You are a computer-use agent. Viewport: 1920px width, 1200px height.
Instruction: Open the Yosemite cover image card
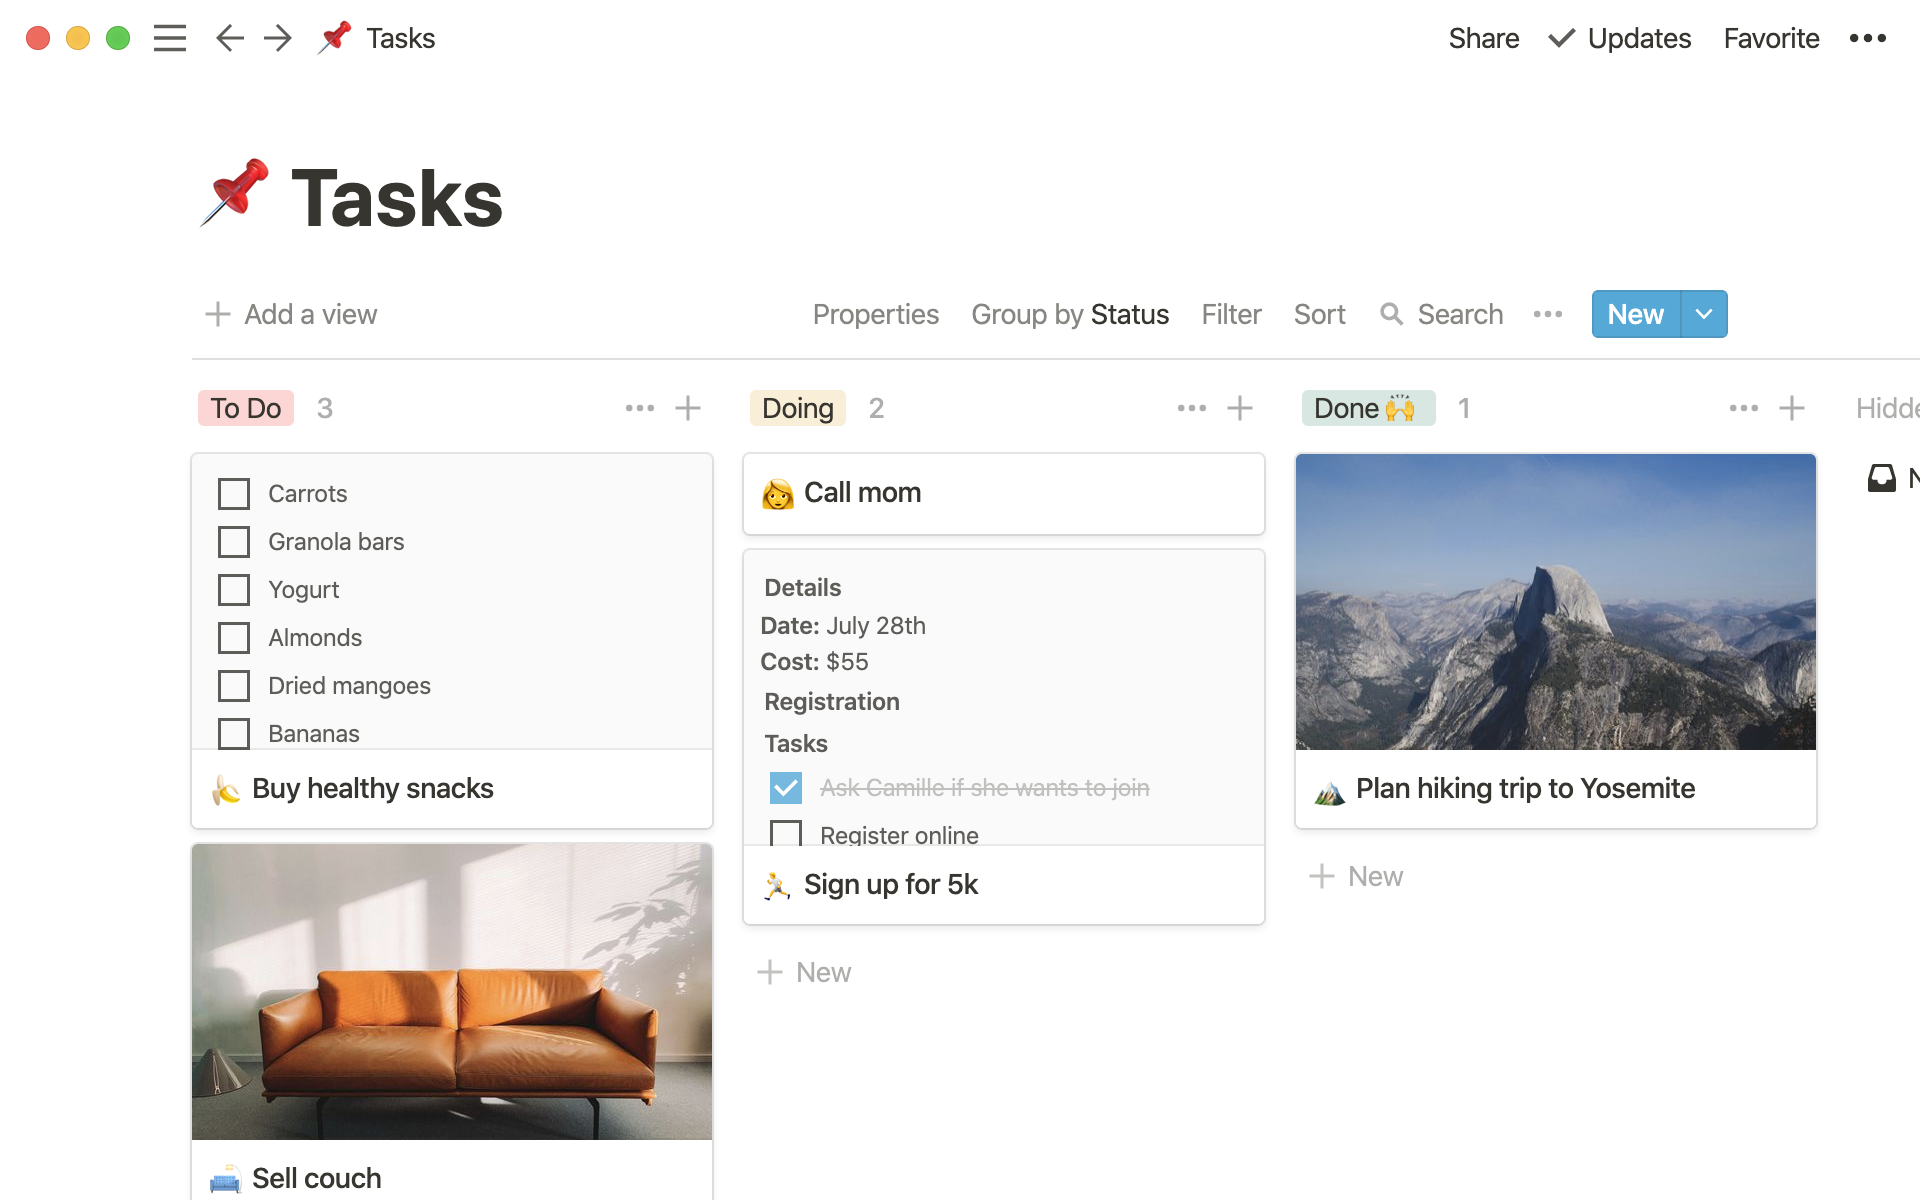click(1555, 602)
